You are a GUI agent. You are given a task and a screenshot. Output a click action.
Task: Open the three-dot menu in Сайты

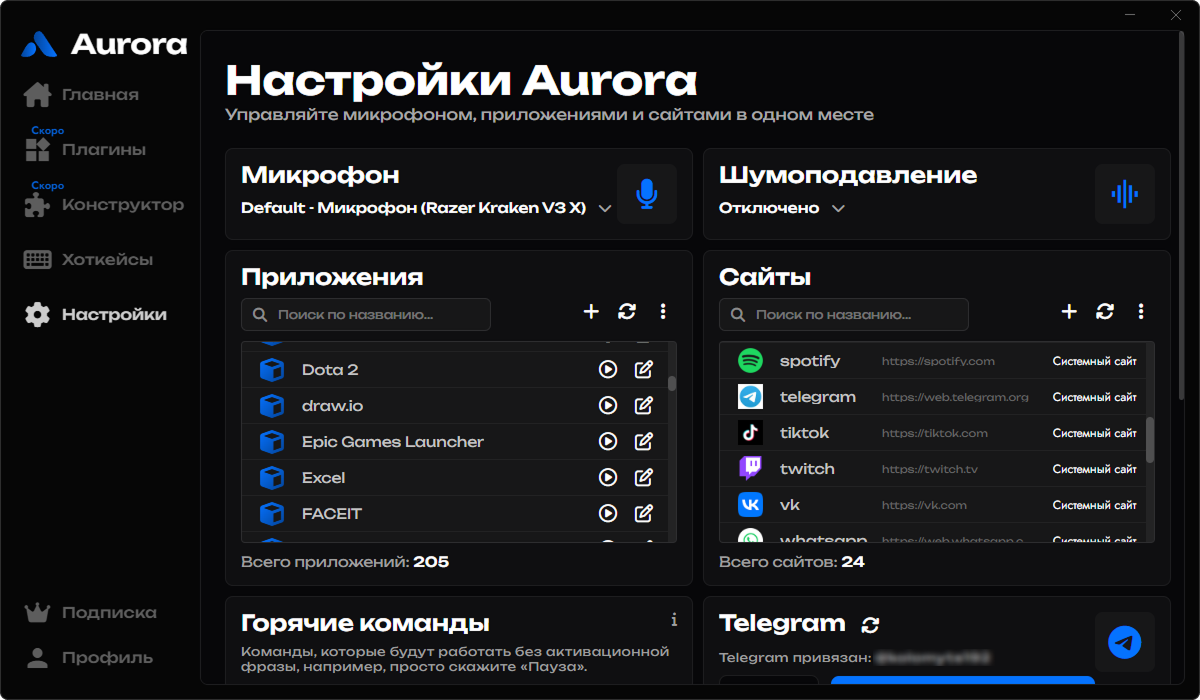(x=1141, y=312)
